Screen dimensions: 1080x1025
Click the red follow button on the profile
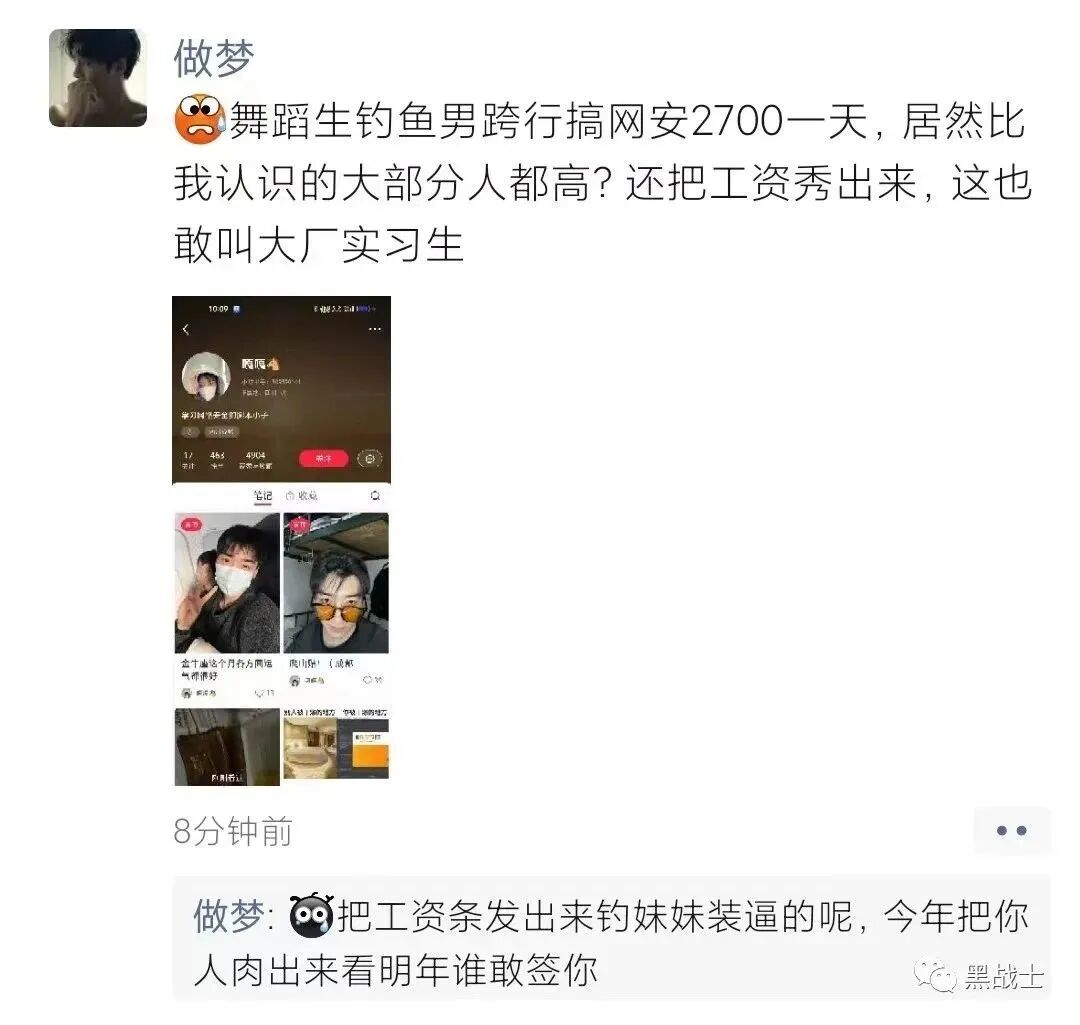pos(323,459)
